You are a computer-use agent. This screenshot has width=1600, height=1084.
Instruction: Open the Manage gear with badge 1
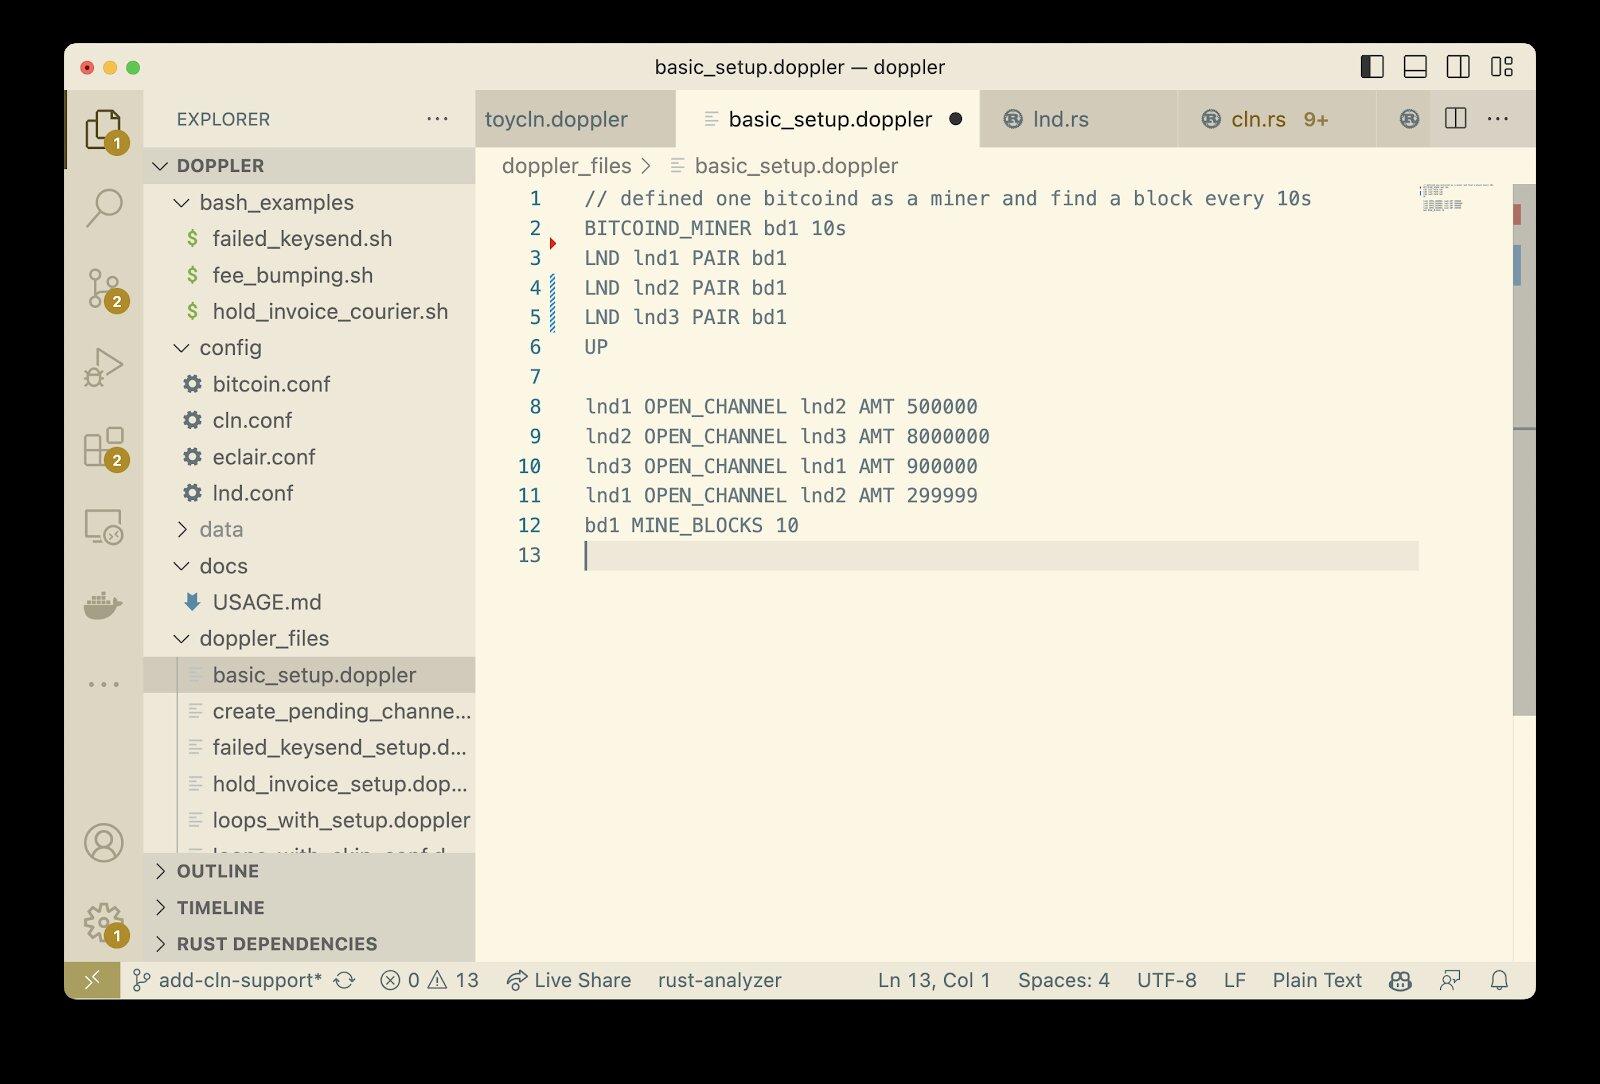[x=103, y=922]
